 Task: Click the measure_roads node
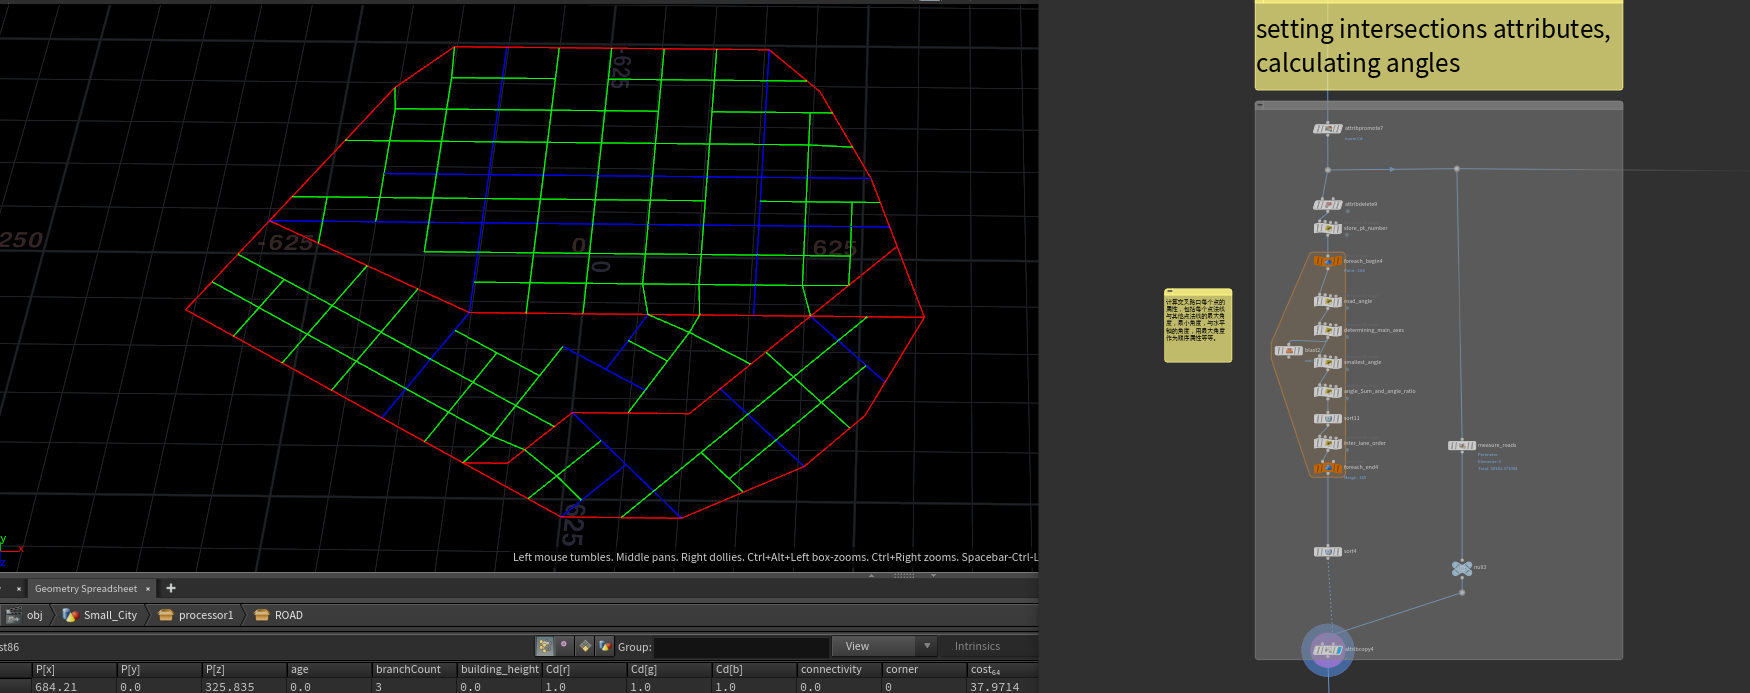pos(1461,445)
